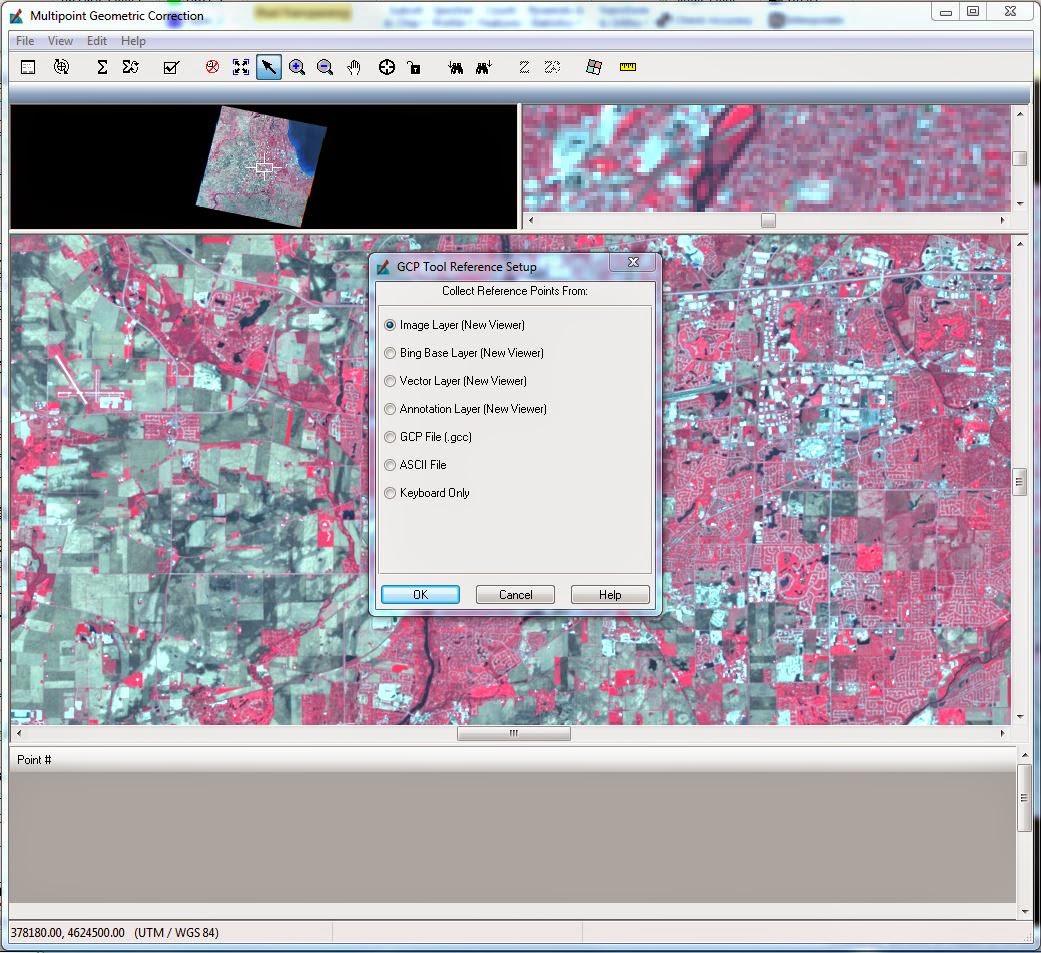
Task: Click the main viewer vertical scrollbar thumb
Action: pos(1020,481)
